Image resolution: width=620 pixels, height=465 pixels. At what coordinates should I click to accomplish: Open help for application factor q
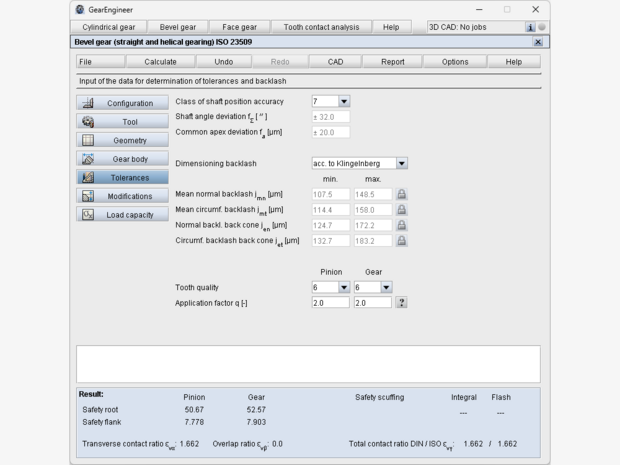[x=402, y=303]
